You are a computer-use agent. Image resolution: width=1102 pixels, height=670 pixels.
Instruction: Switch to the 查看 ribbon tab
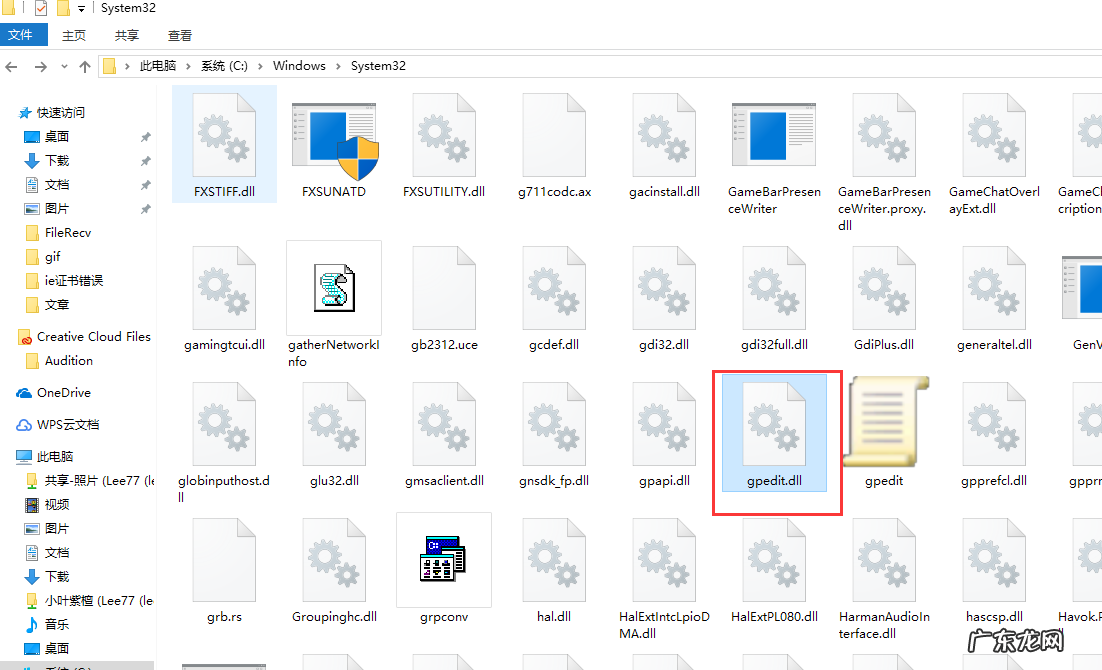(179, 35)
